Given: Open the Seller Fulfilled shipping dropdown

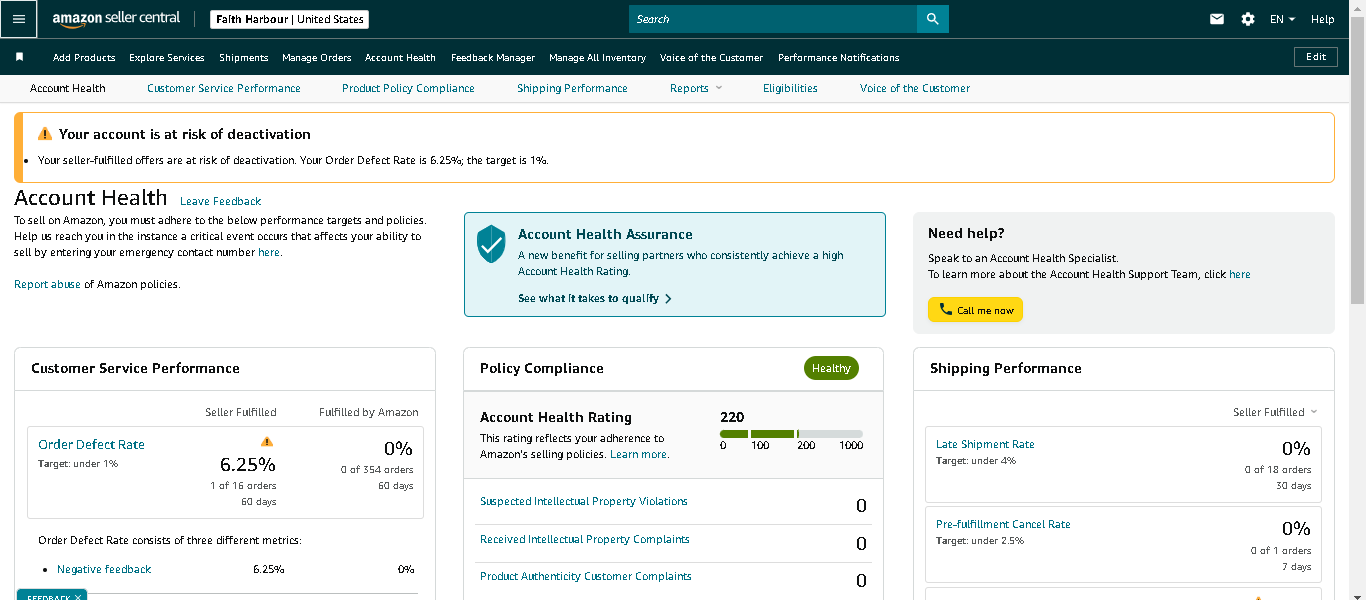Looking at the screenshot, I should 1275,412.
